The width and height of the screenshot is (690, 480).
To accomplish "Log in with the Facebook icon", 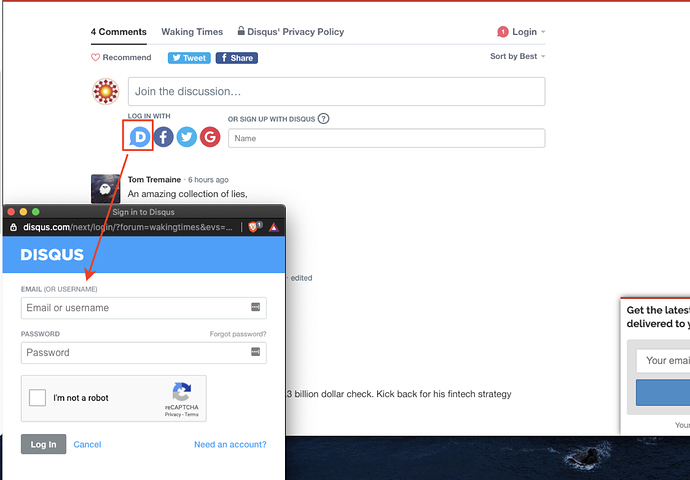I will (163, 137).
